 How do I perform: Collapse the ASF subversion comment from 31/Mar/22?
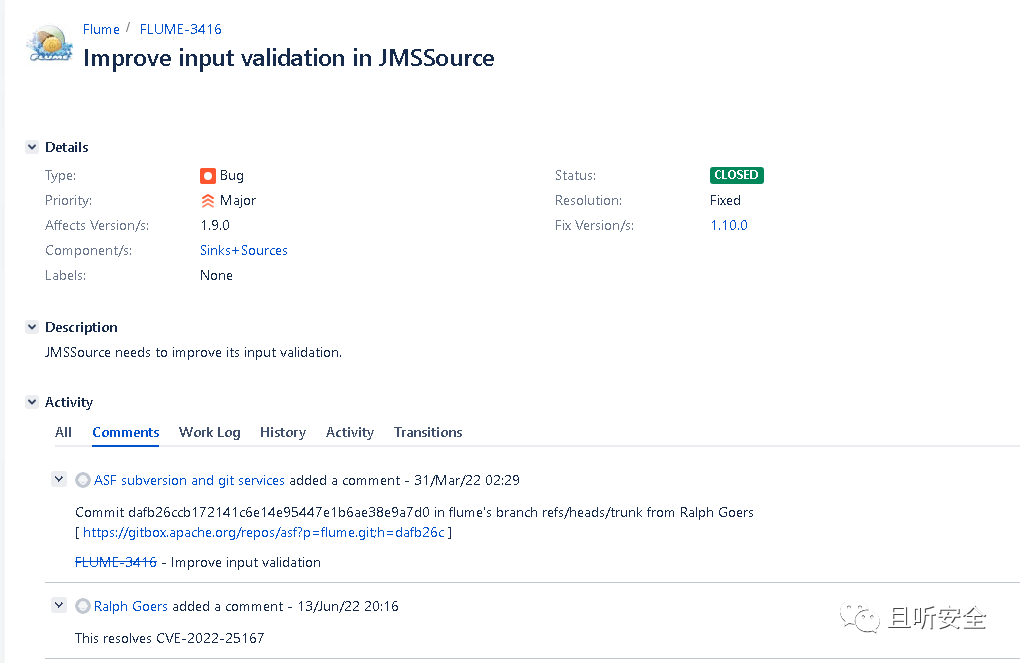pos(59,480)
